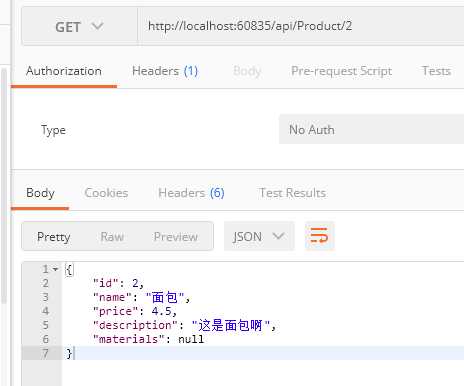Open the Pre-request Script tab
This screenshot has height=386, width=464.
tap(341, 71)
